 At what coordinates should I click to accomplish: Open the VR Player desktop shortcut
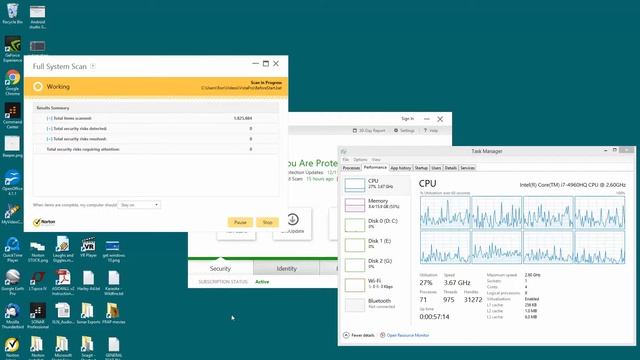point(88,247)
